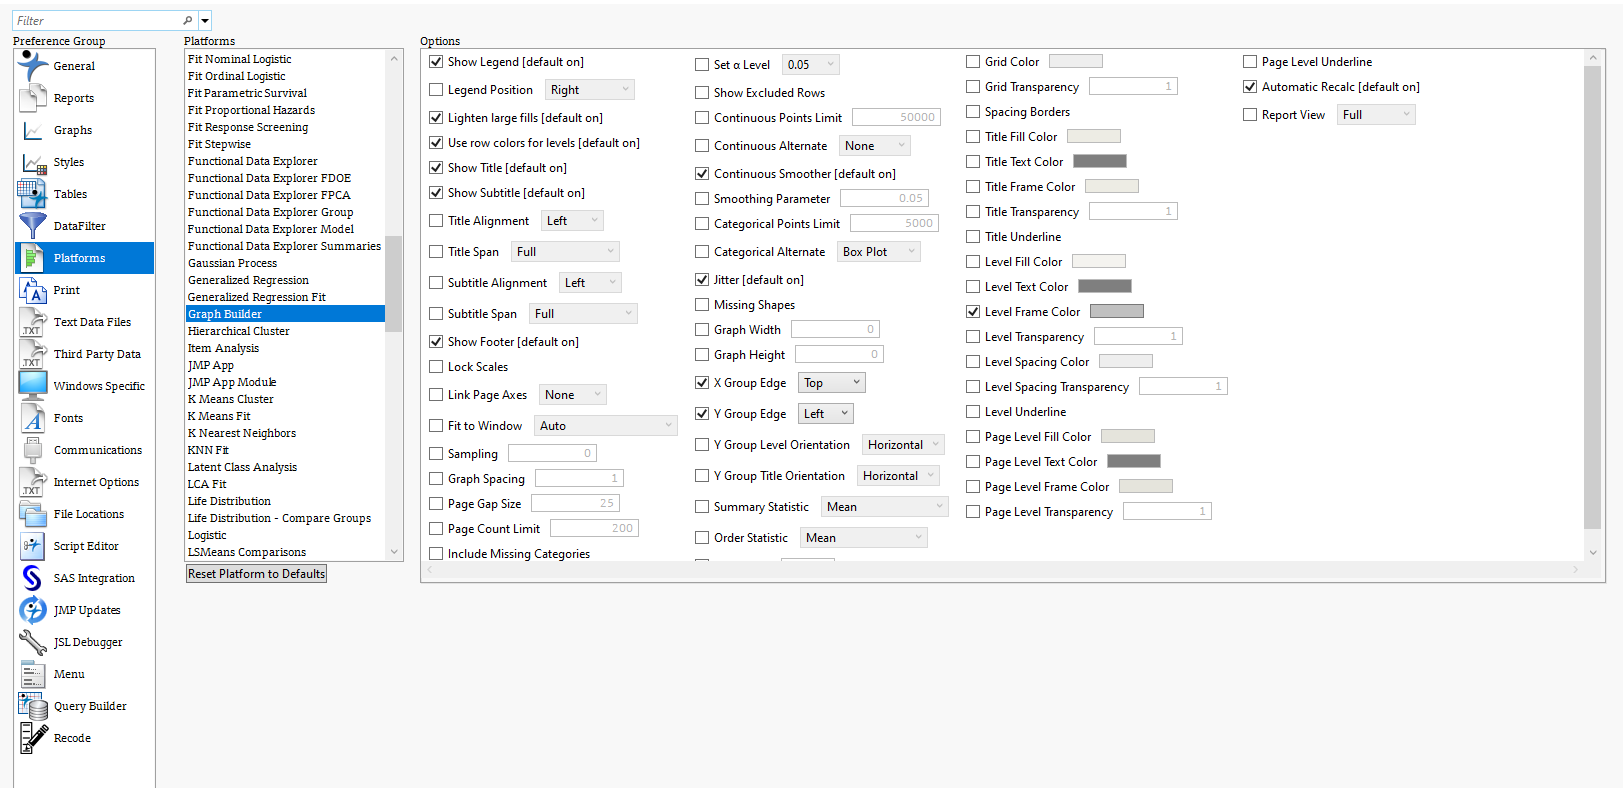Screen dimensions: 1623x788
Task: Click the Level Frame Color swatch
Action: click(1116, 312)
